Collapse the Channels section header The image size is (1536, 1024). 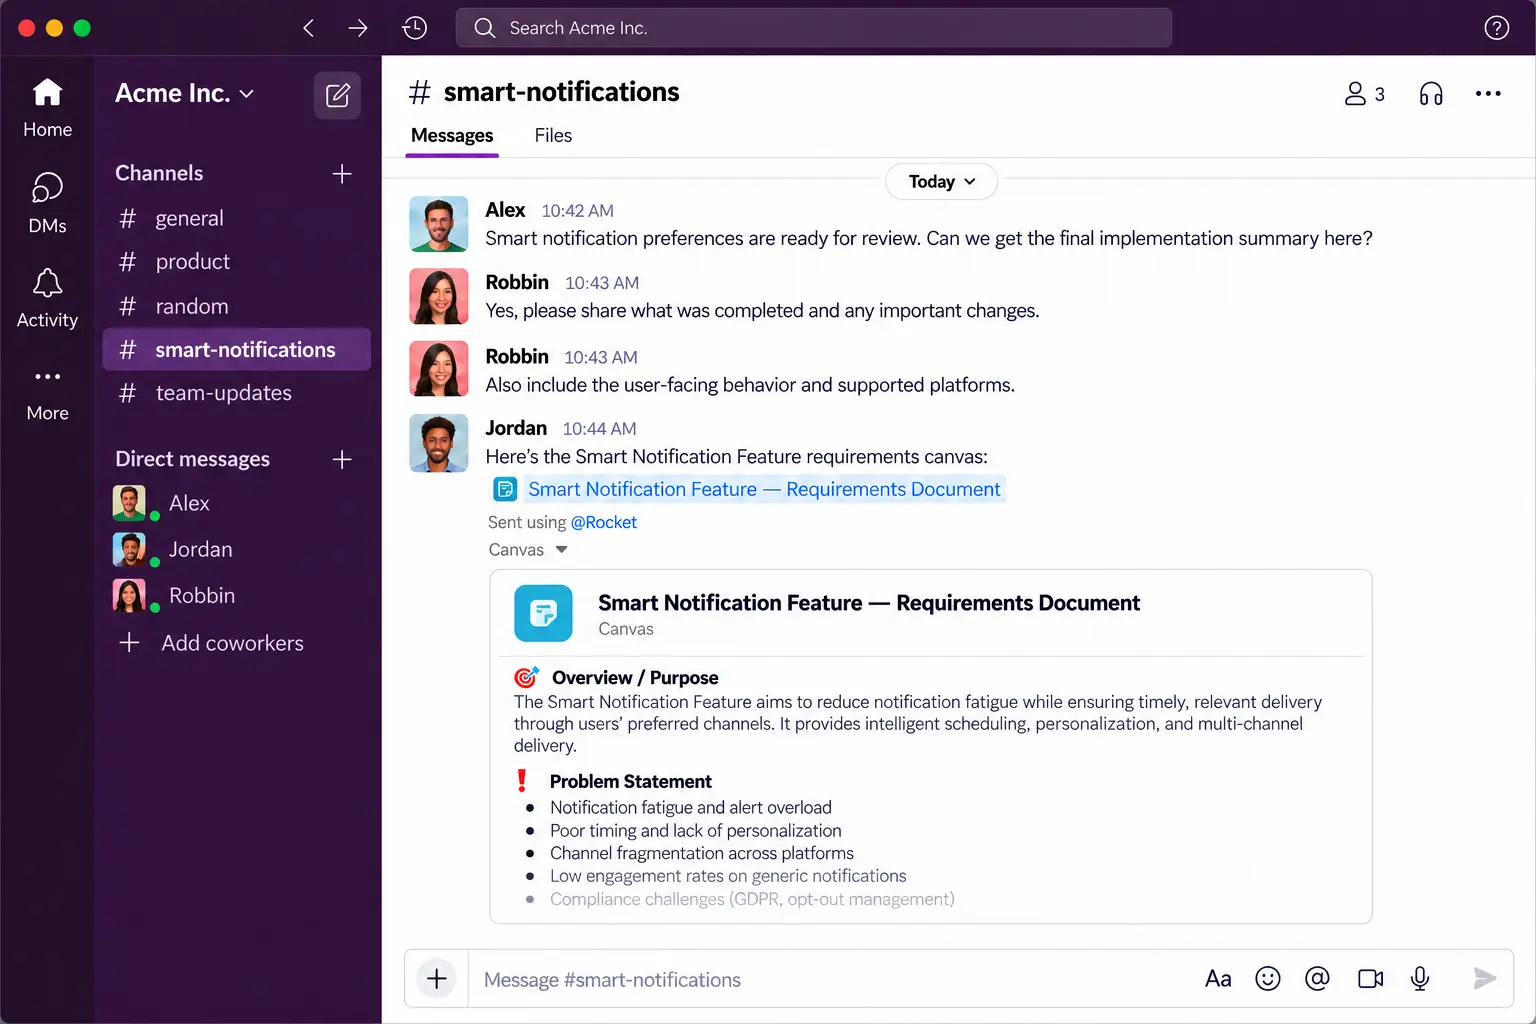(159, 173)
